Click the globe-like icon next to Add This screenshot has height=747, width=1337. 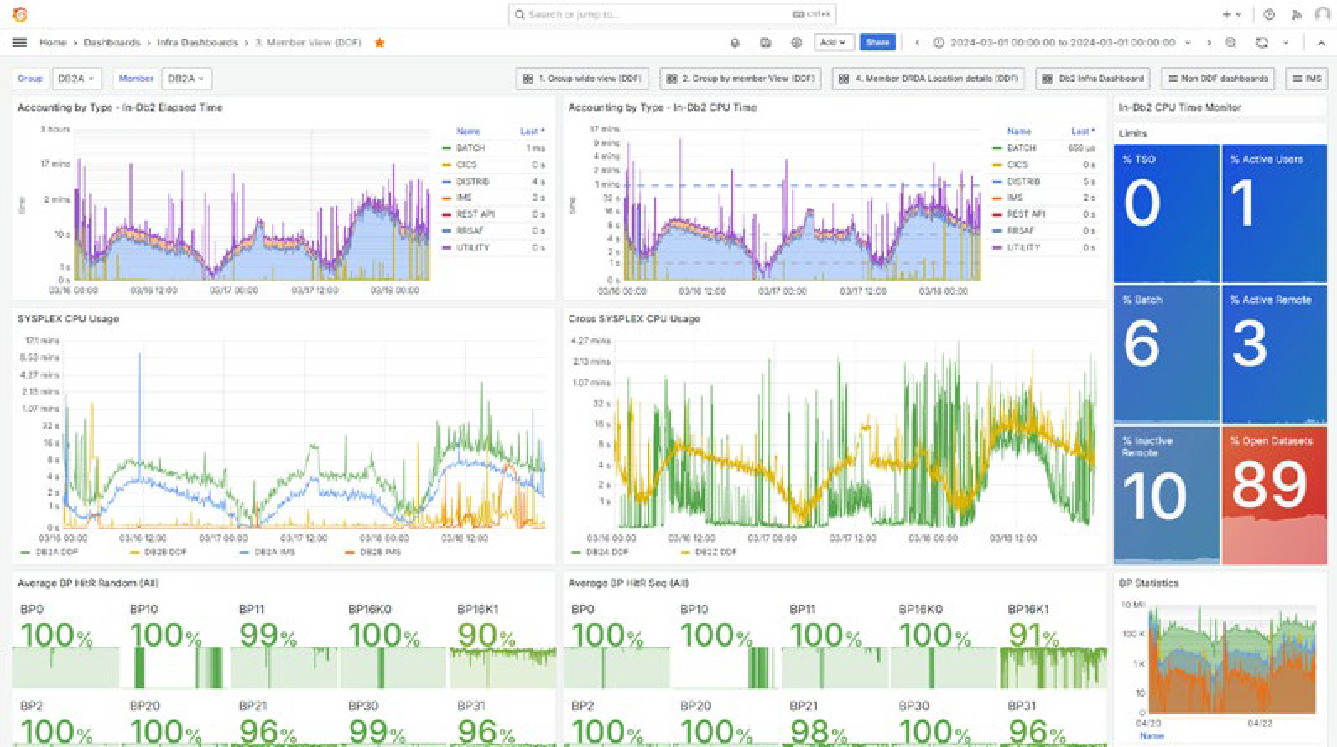[796, 43]
